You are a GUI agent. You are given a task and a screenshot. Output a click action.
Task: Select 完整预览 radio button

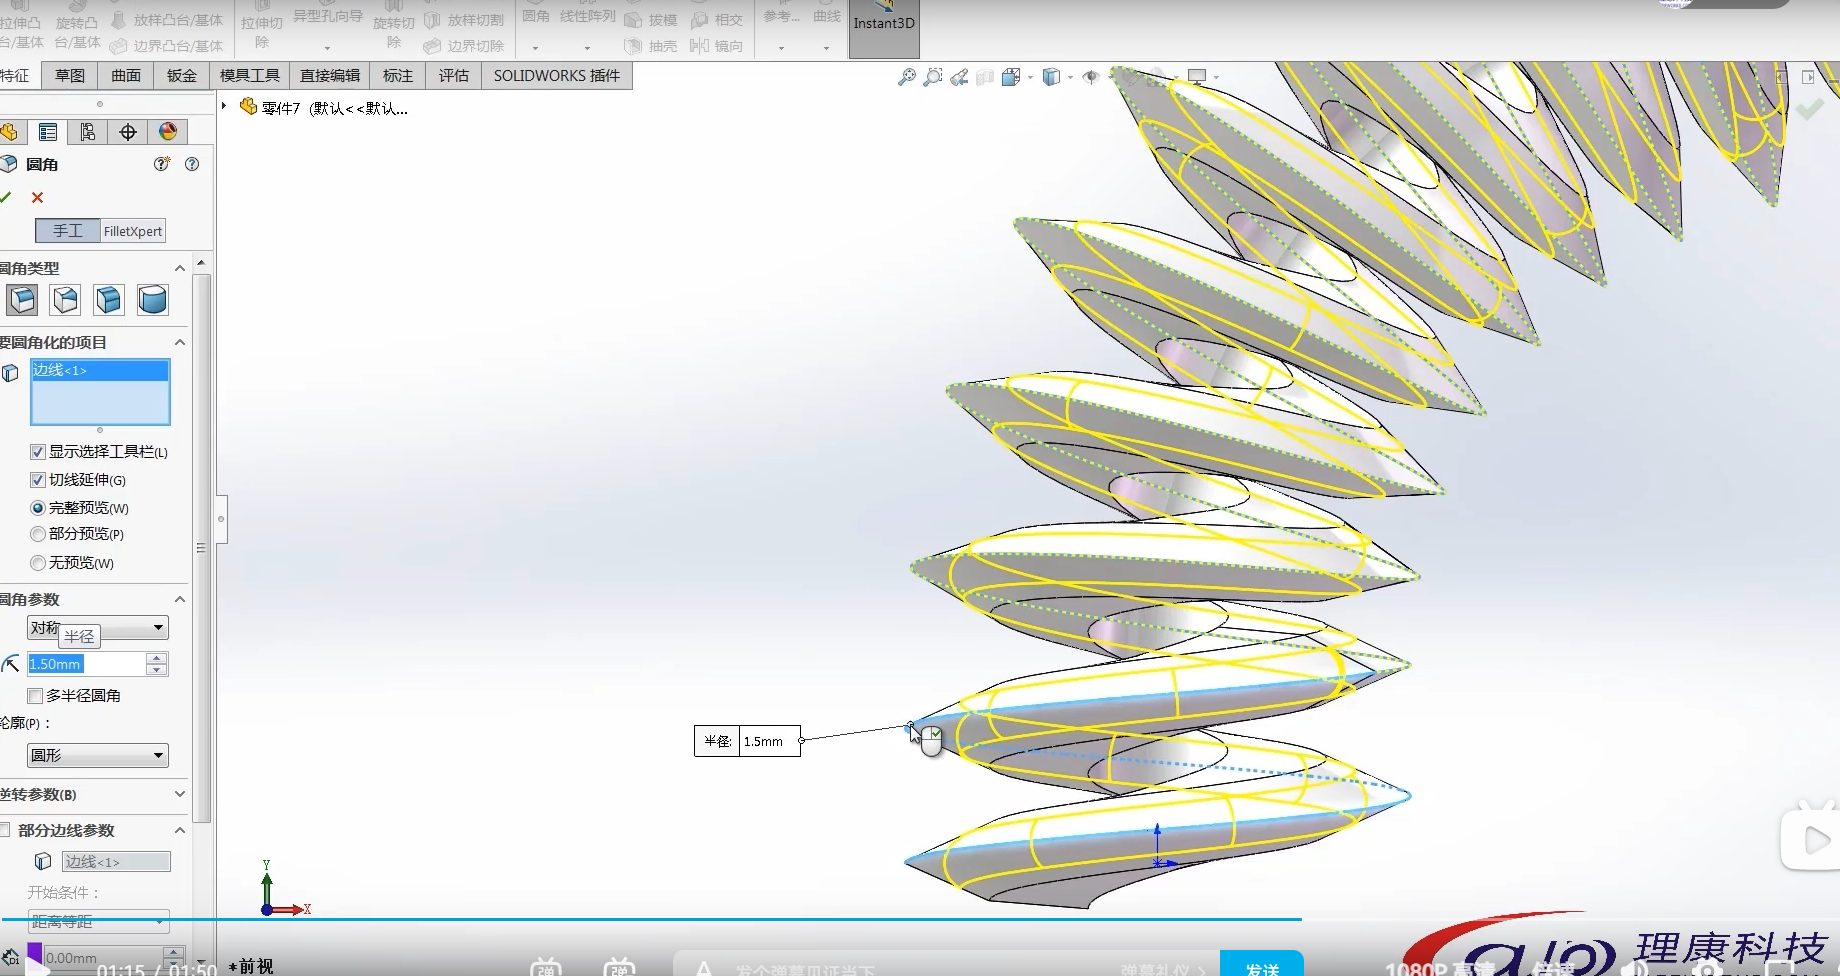[x=38, y=508]
